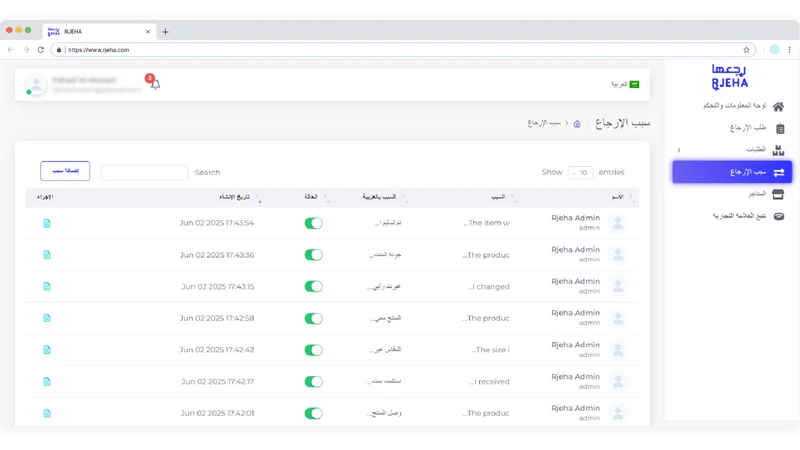The image size is (800, 450).
Task: Open the document action icon for 17:42:58 row
Action: 47,318
